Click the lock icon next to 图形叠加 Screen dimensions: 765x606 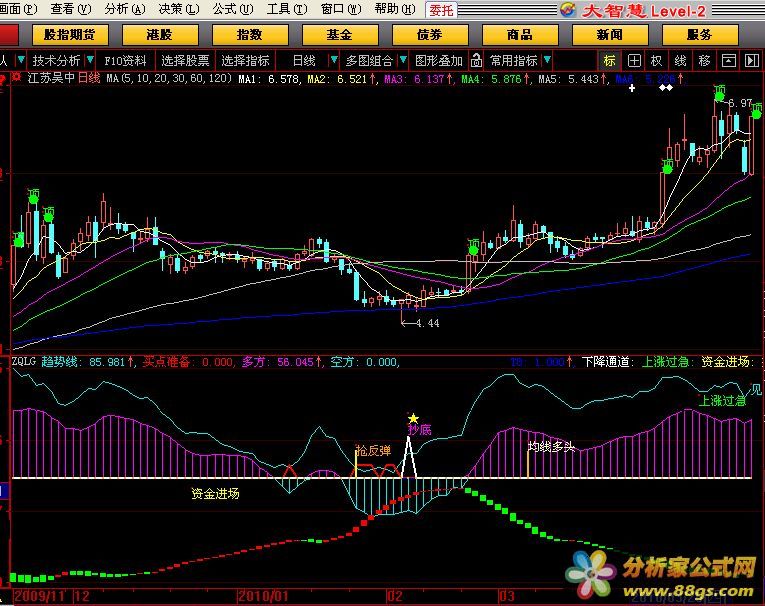point(477,60)
